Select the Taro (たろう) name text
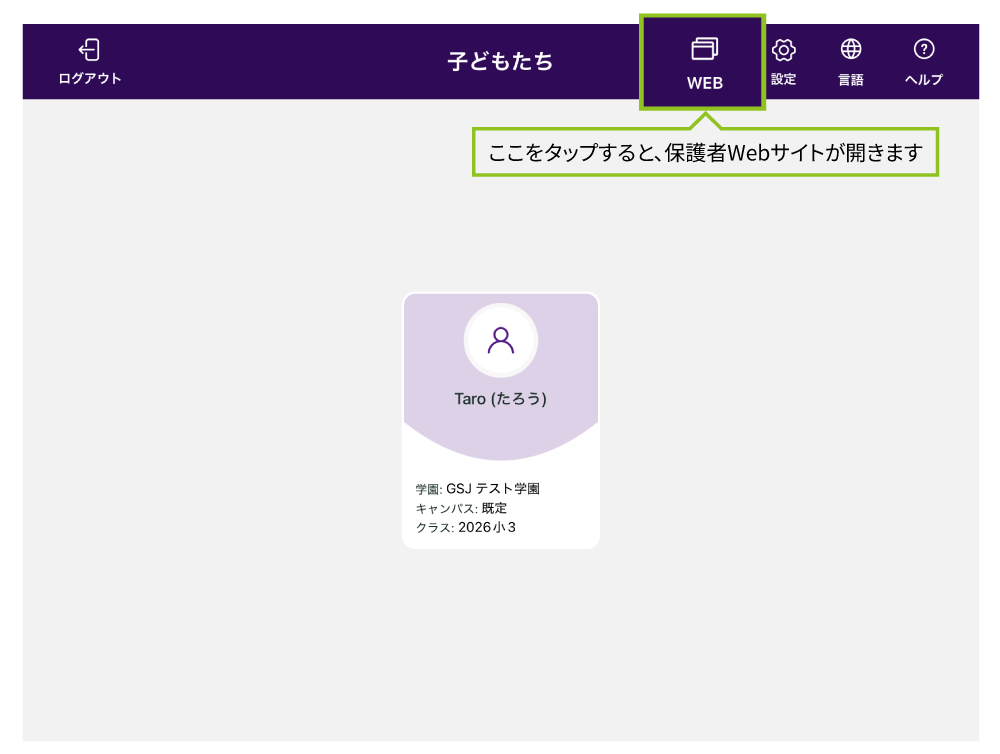The image size is (1000, 754). (x=501, y=399)
